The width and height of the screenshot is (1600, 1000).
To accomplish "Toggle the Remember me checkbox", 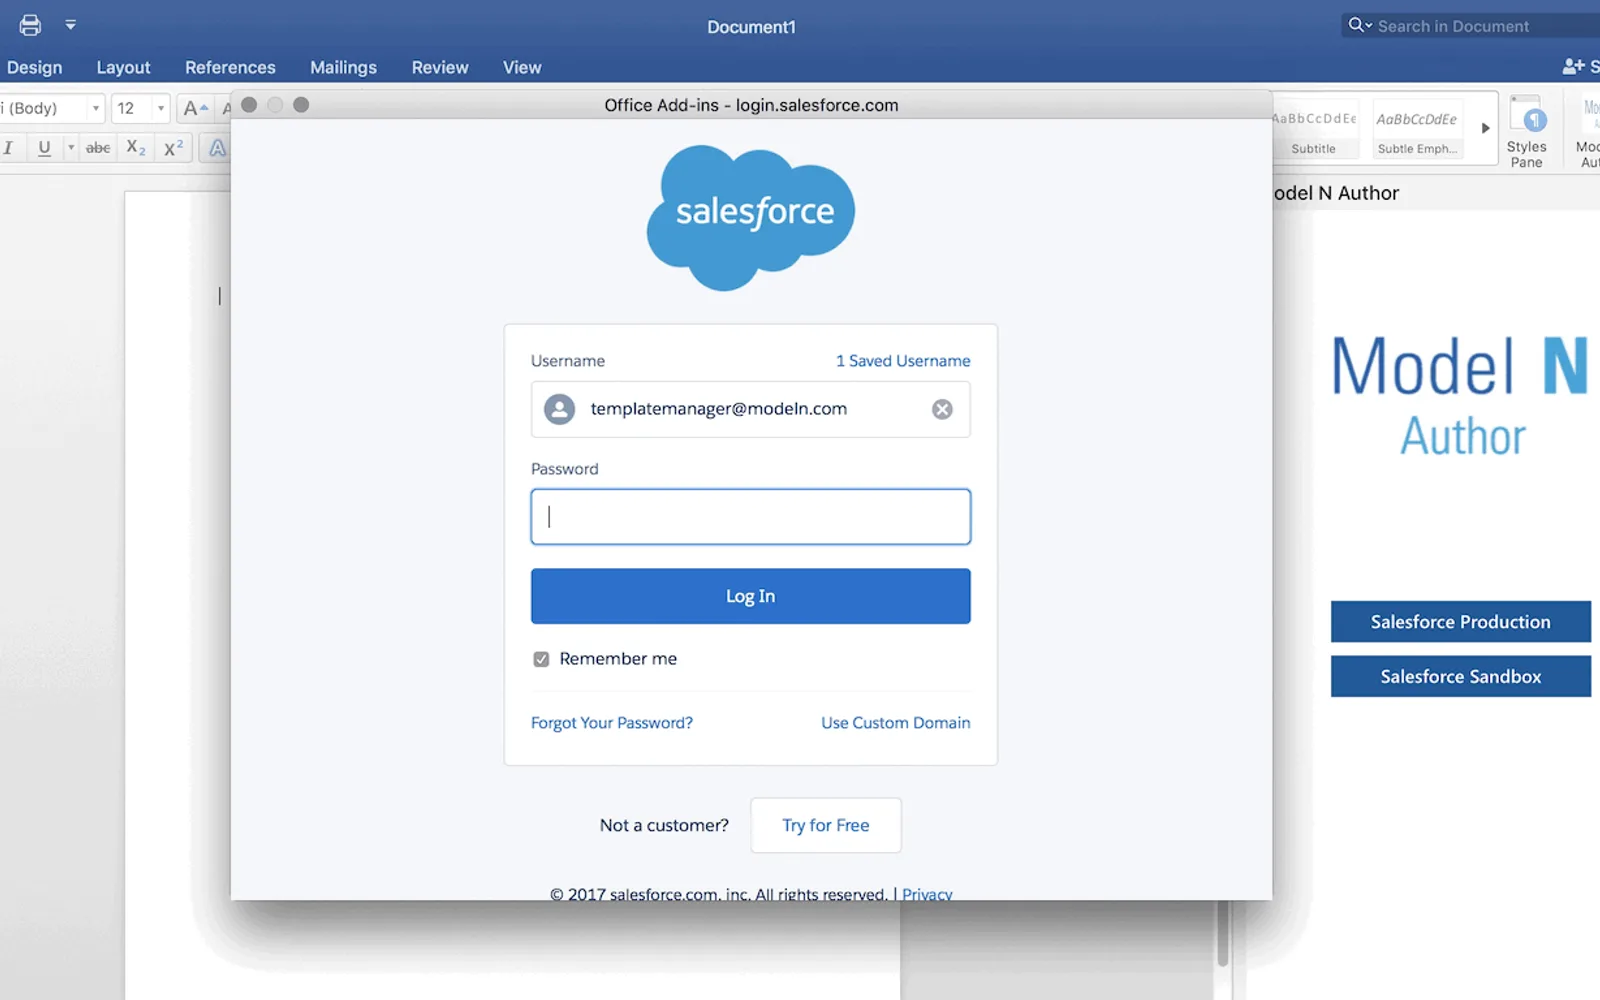I will (x=541, y=659).
